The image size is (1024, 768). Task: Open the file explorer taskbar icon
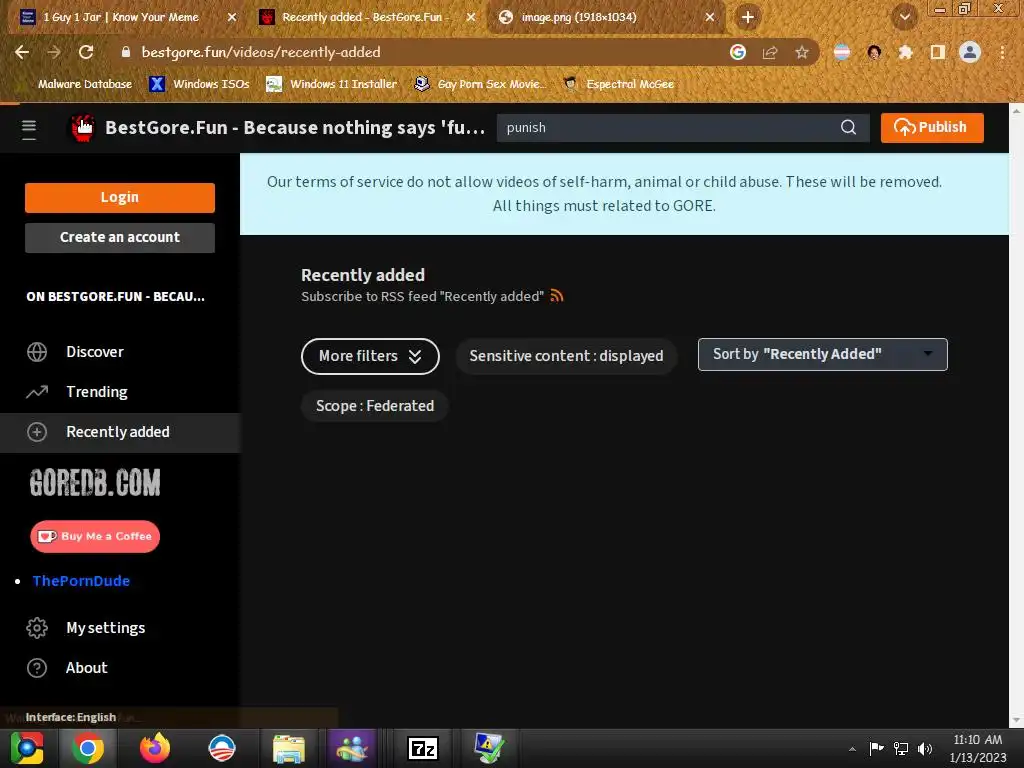[288, 749]
